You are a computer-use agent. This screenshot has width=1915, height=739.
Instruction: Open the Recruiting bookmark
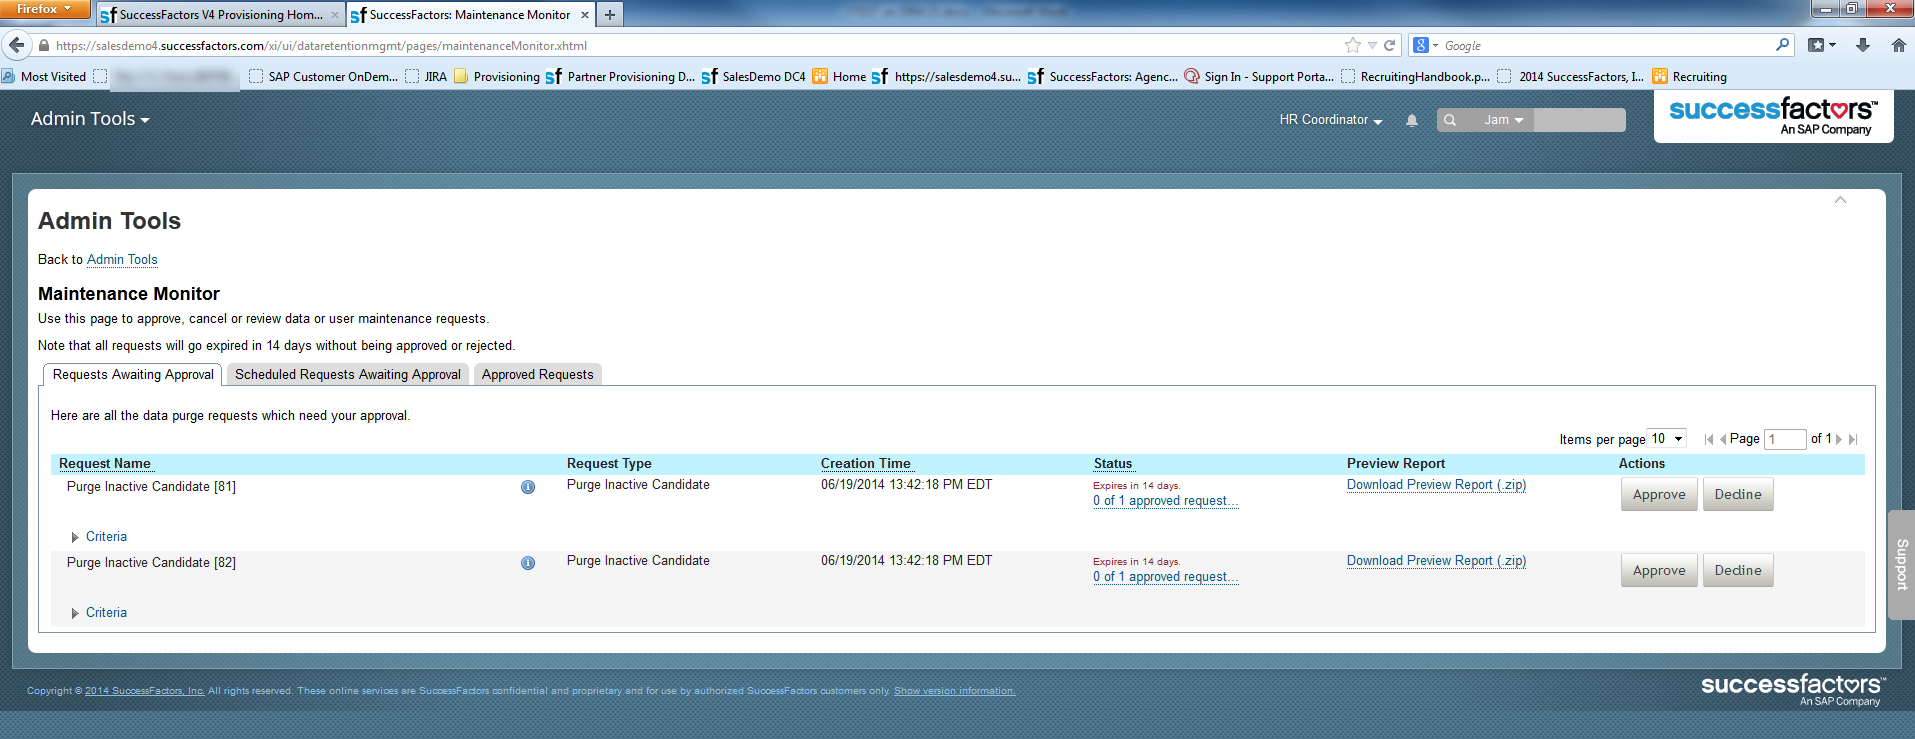coord(1690,76)
